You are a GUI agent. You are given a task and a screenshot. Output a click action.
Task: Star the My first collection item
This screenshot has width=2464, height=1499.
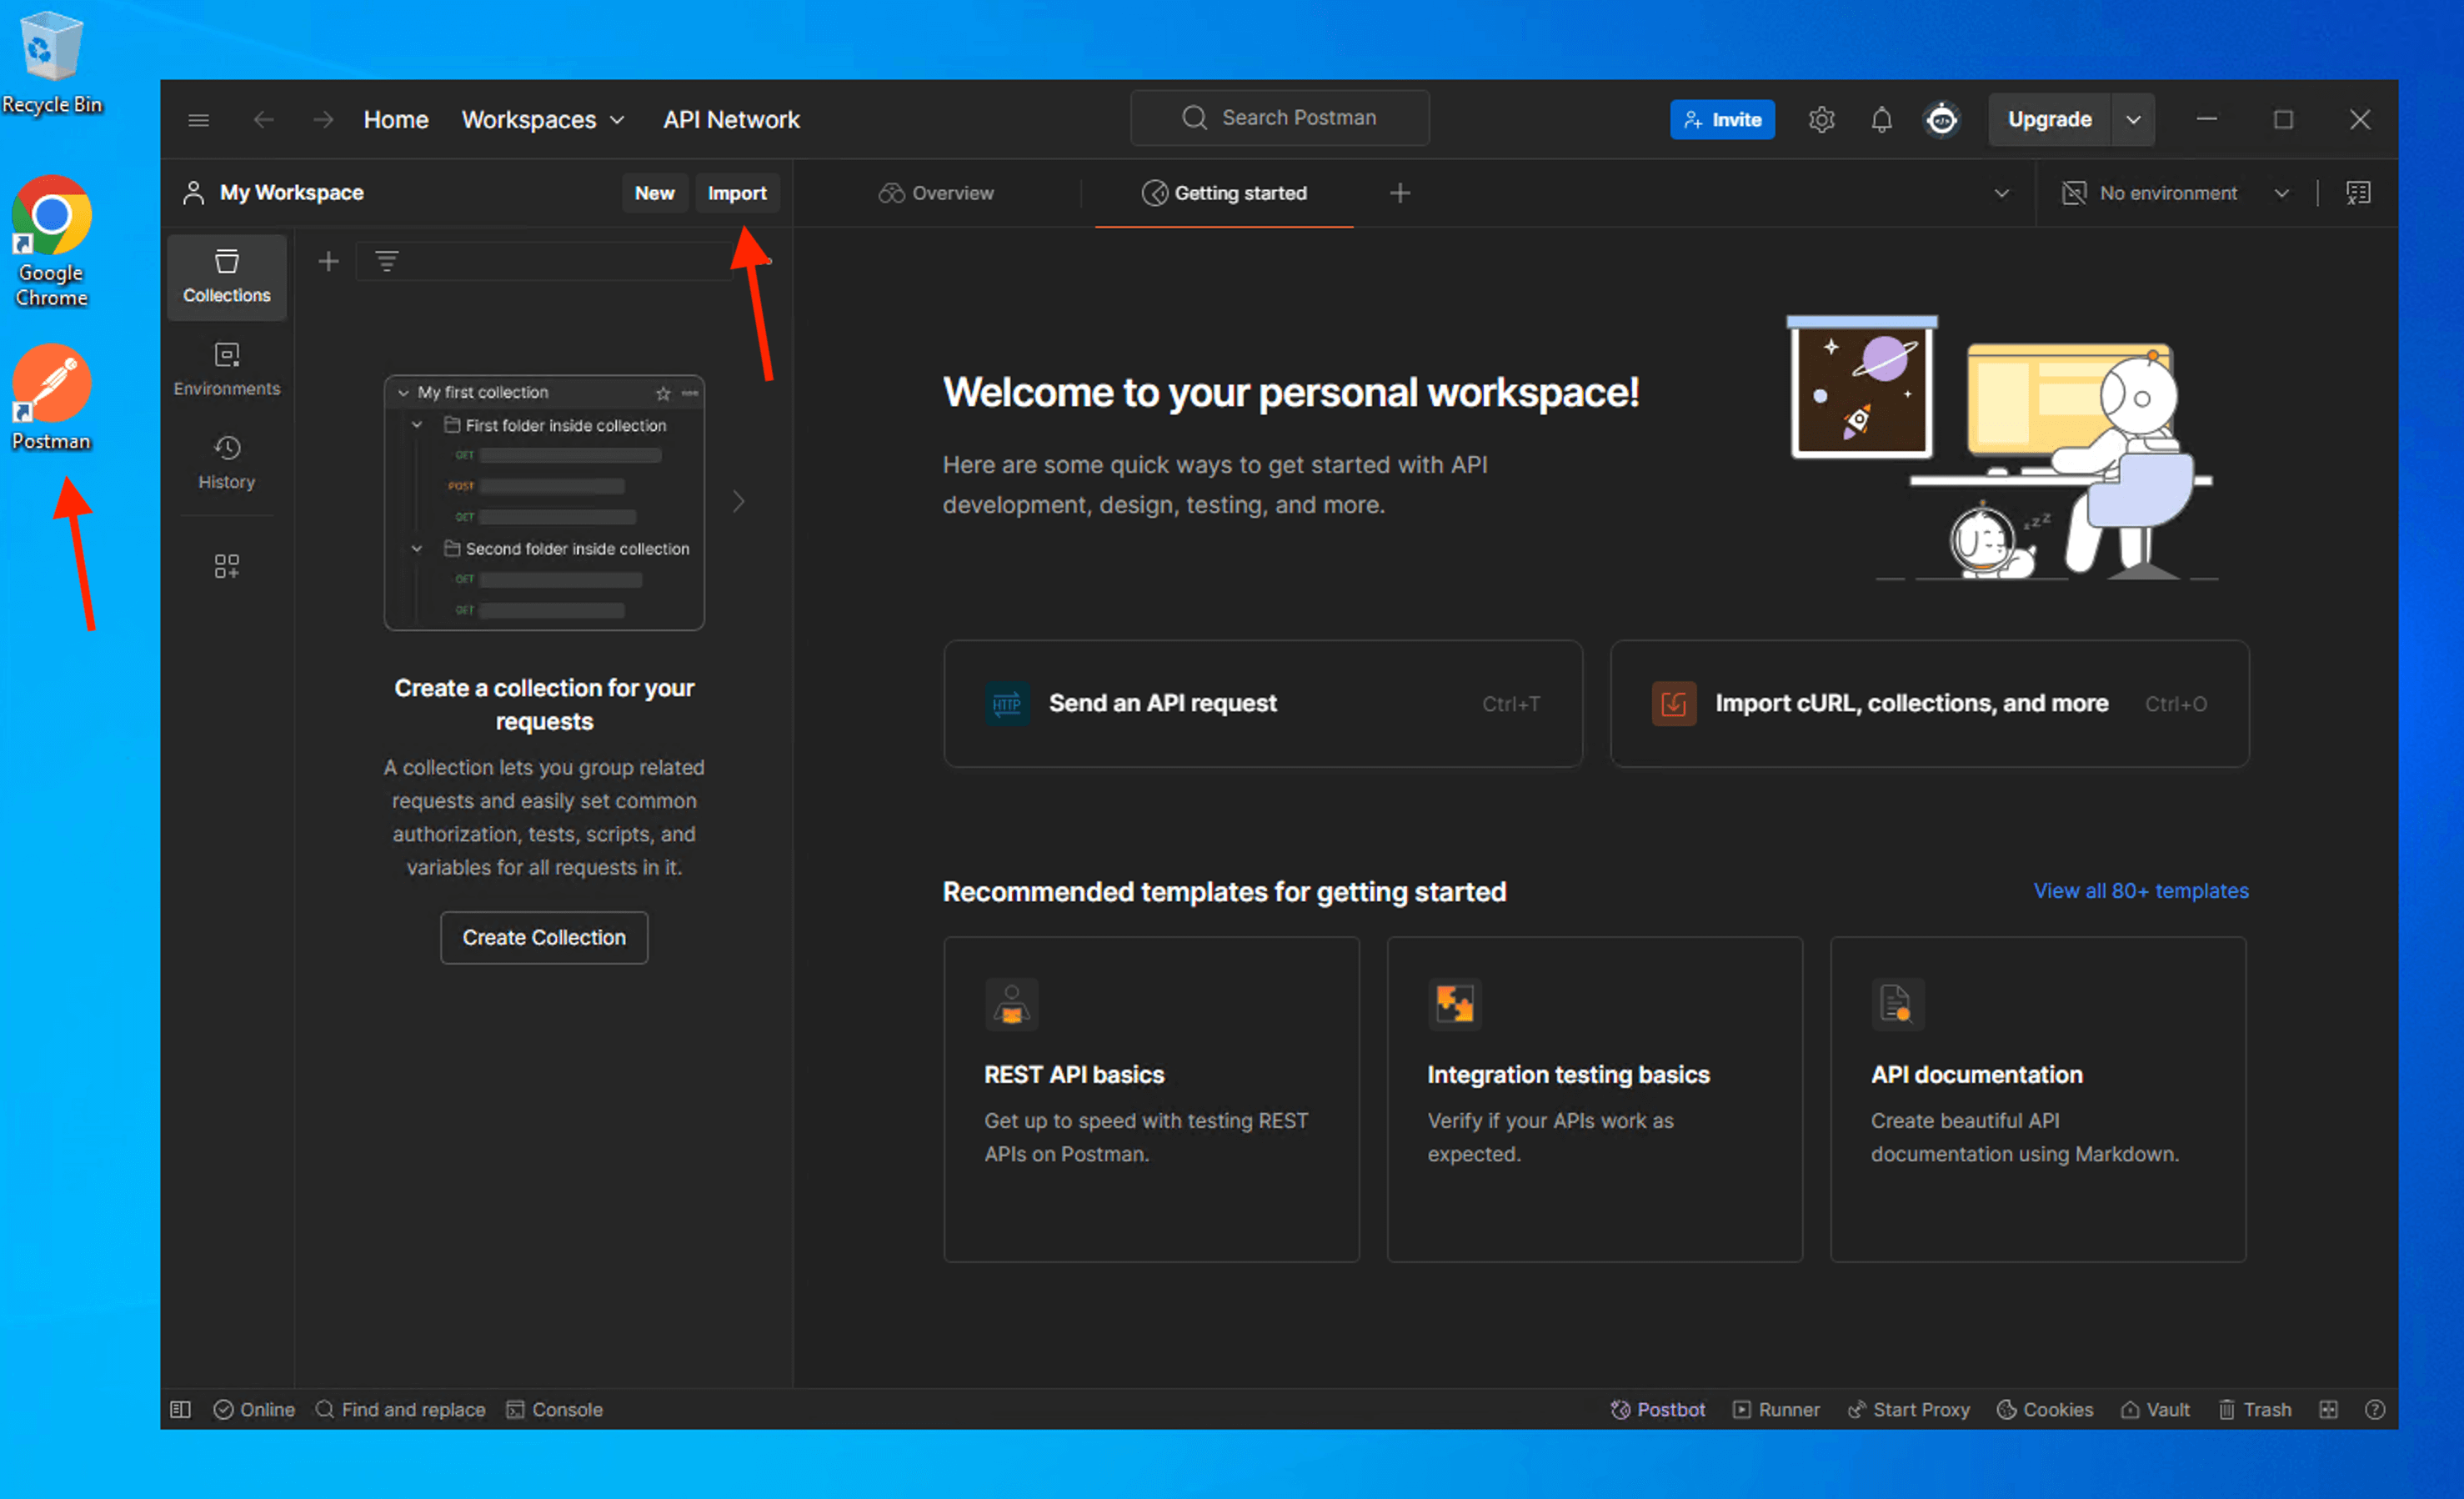(x=662, y=393)
